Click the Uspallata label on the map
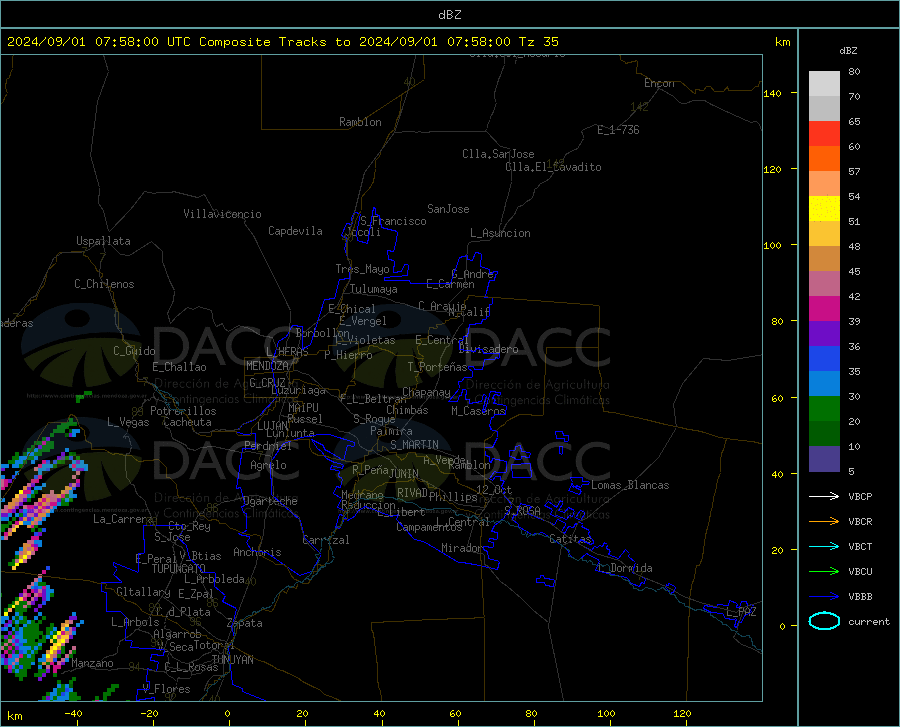900x727 pixels. [x=103, y=241]
